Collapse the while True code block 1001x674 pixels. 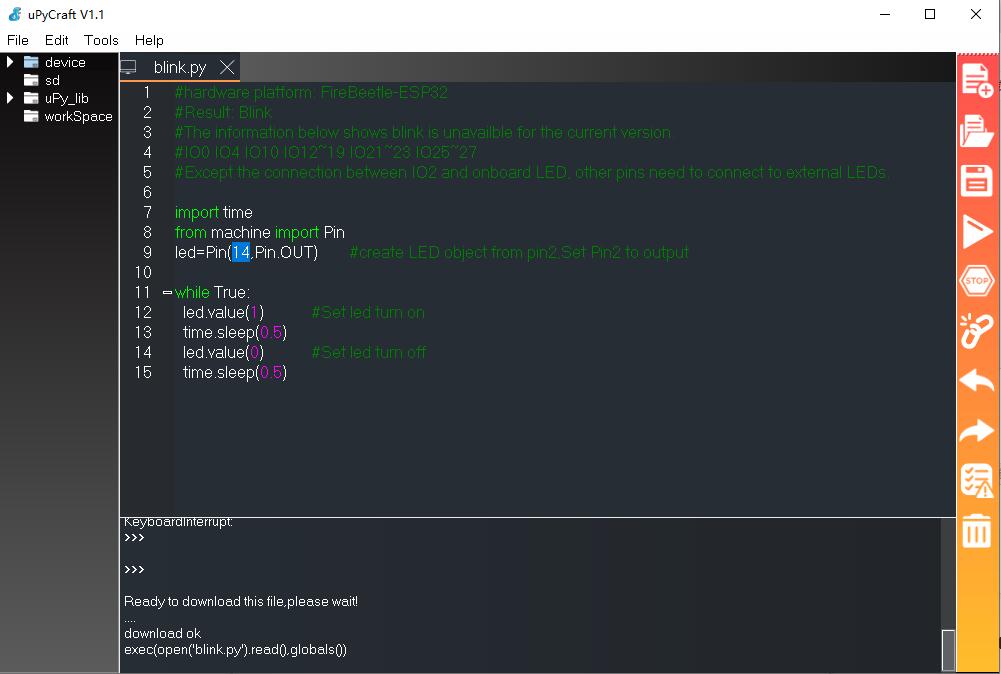(x=167, y=292)
